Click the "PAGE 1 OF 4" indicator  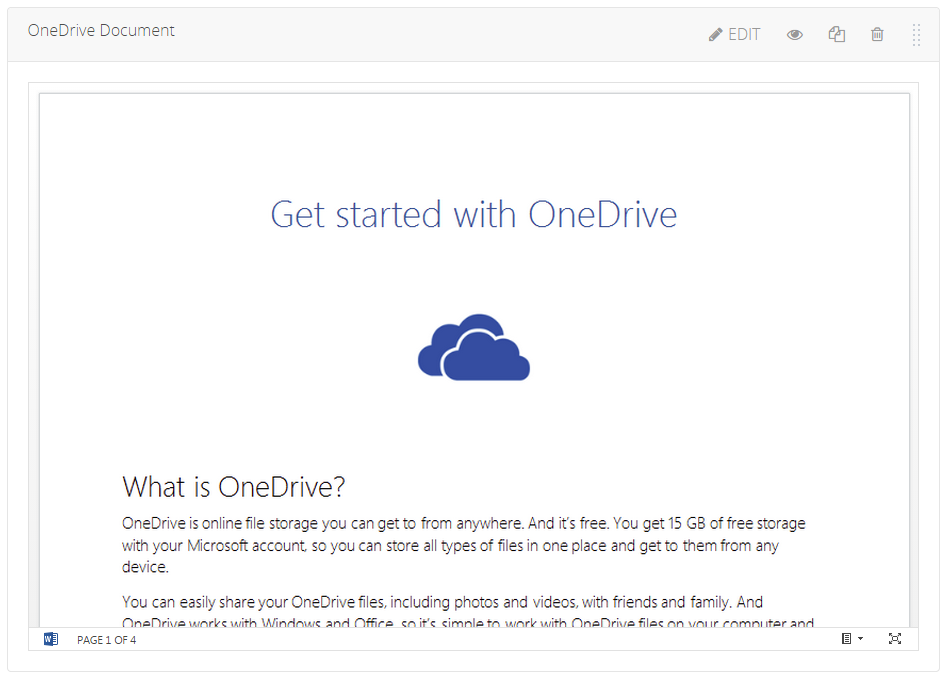(106, 640)
